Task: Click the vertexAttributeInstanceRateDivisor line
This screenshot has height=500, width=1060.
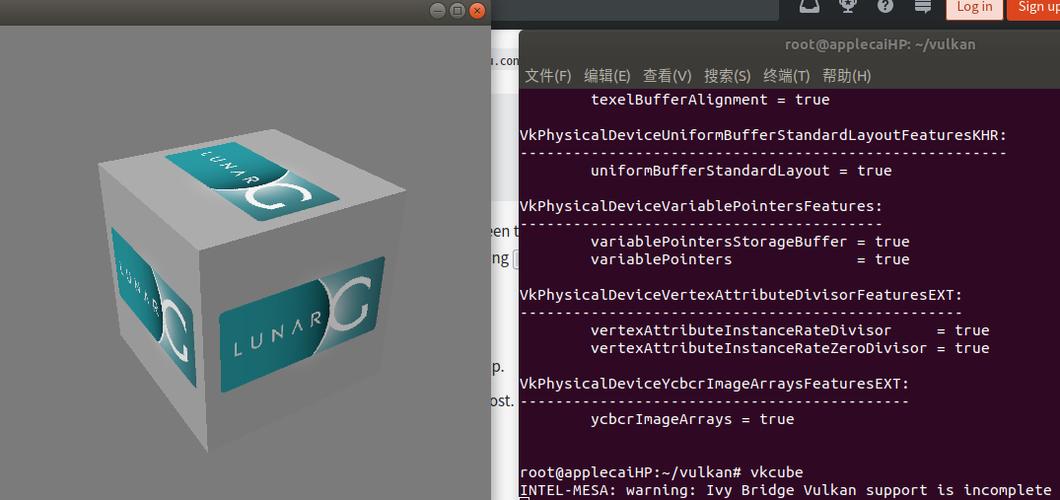Action: pos(790,330)
